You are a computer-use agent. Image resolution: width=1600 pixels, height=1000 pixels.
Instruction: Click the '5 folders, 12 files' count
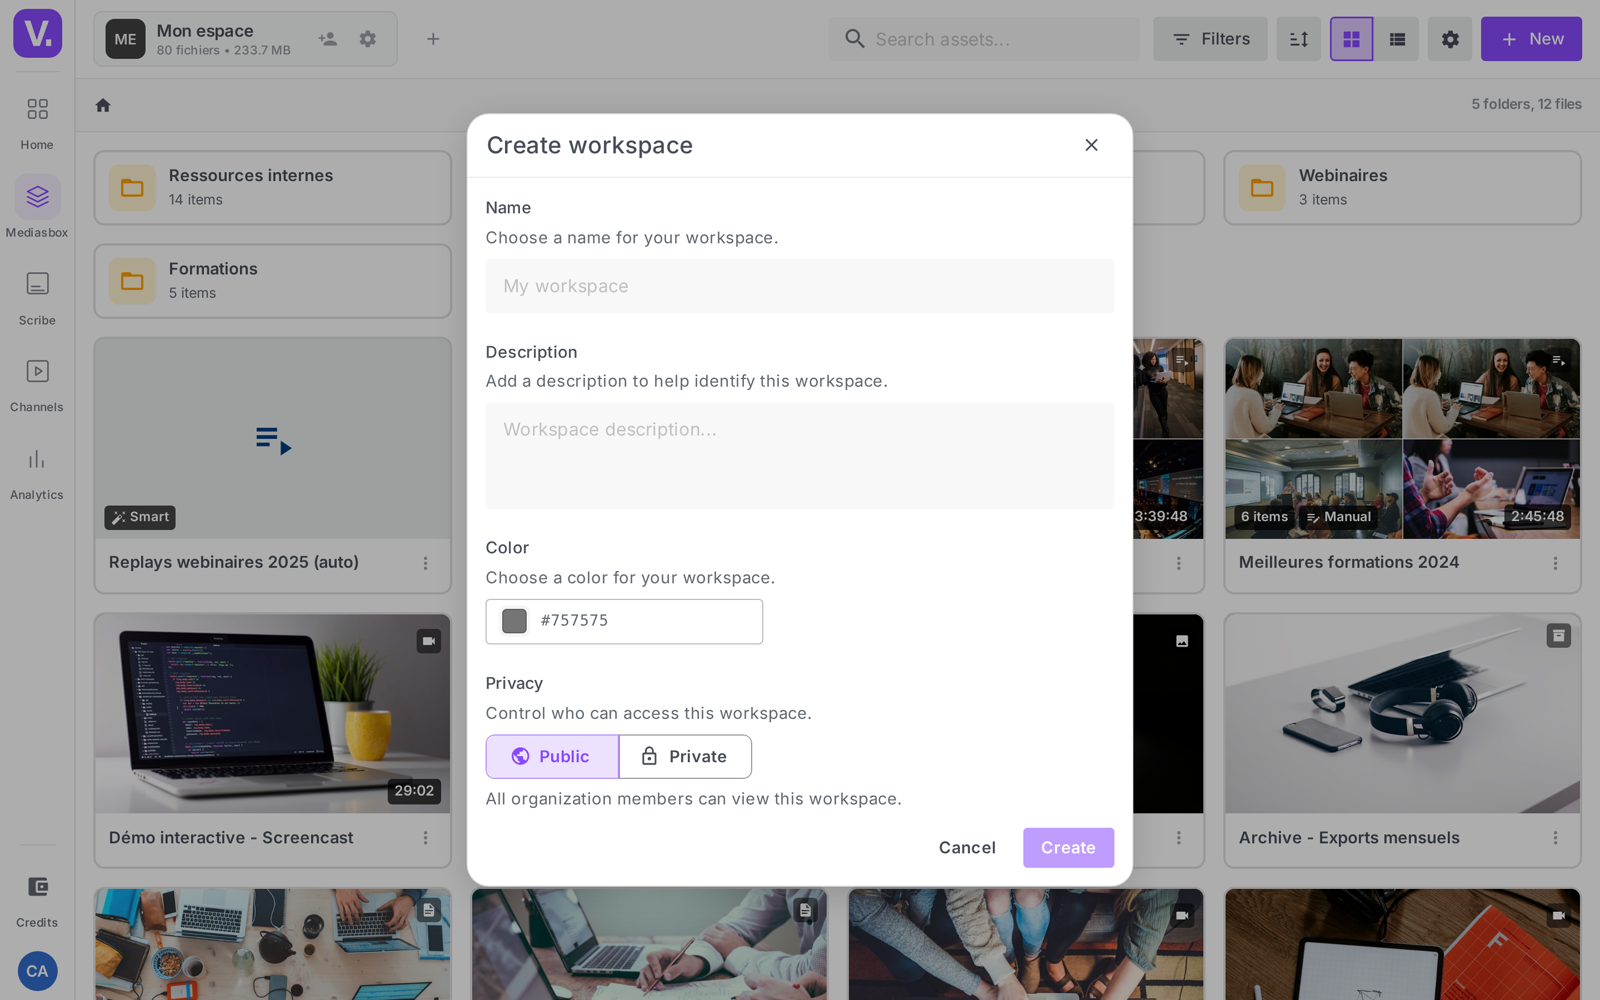[x=1526, y=104]
